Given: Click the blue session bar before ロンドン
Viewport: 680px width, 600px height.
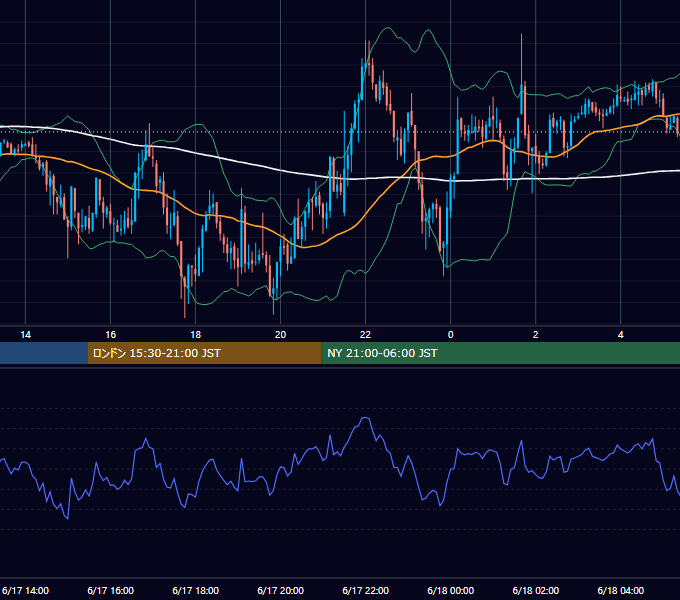Looking at the screenshot, I should [x=43, y=353].
